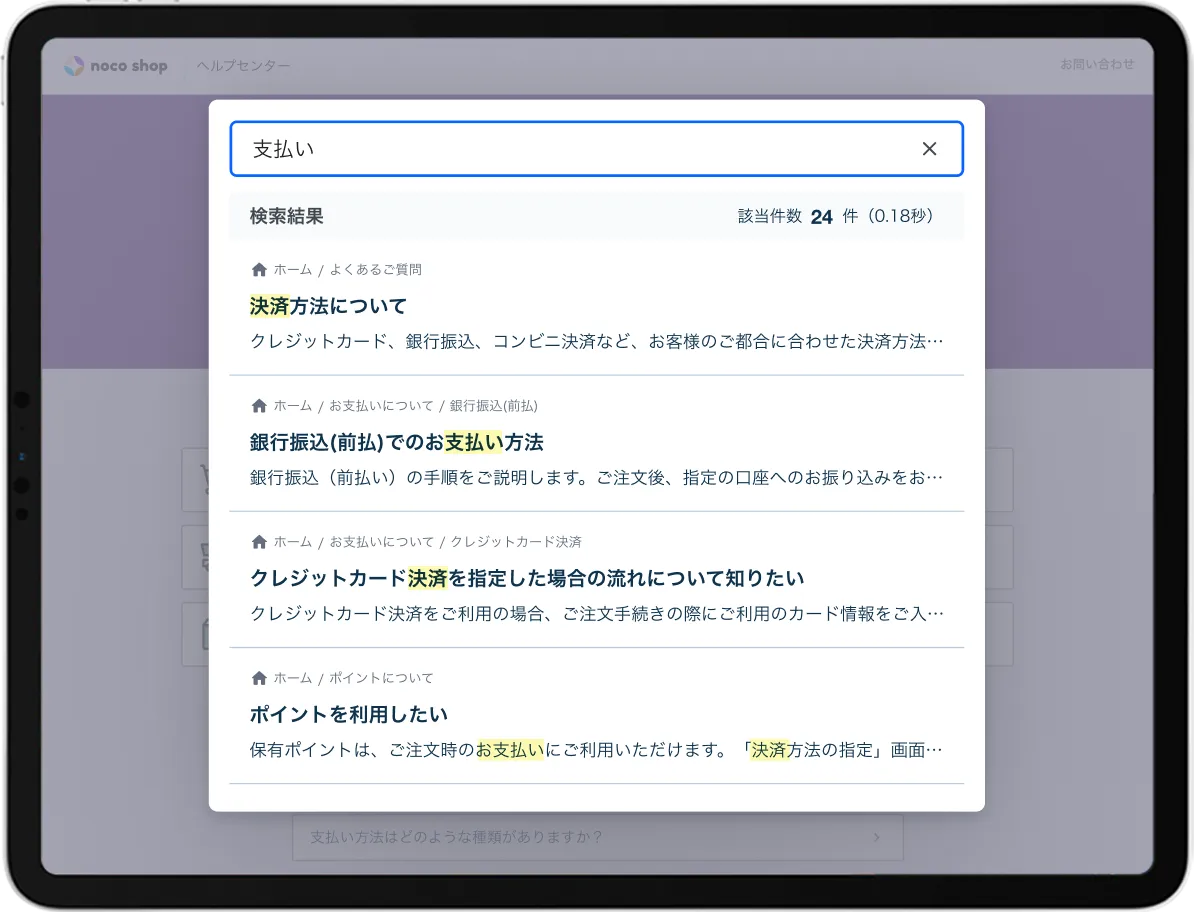Image resolution: width=1196 pixels, height=912 pixels.
Task: Go to ヘルプセンター in header
Action: (x=243, y=66)
